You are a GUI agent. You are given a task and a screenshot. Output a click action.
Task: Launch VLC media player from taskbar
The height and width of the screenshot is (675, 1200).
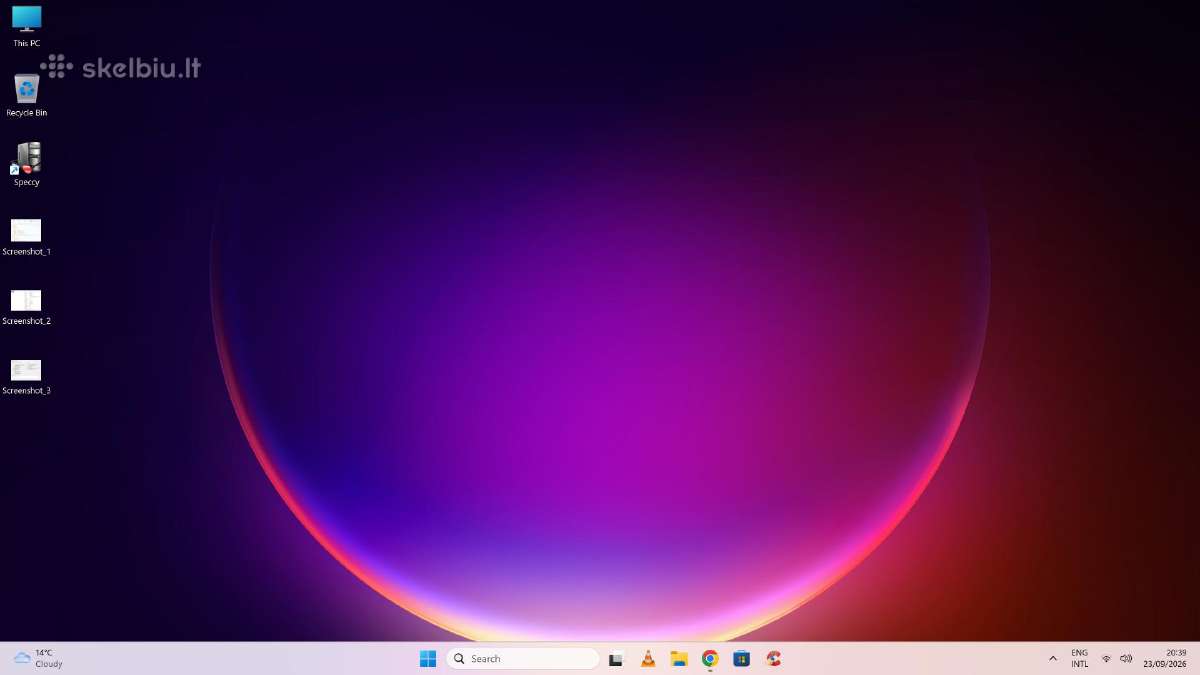click(648, 658)
